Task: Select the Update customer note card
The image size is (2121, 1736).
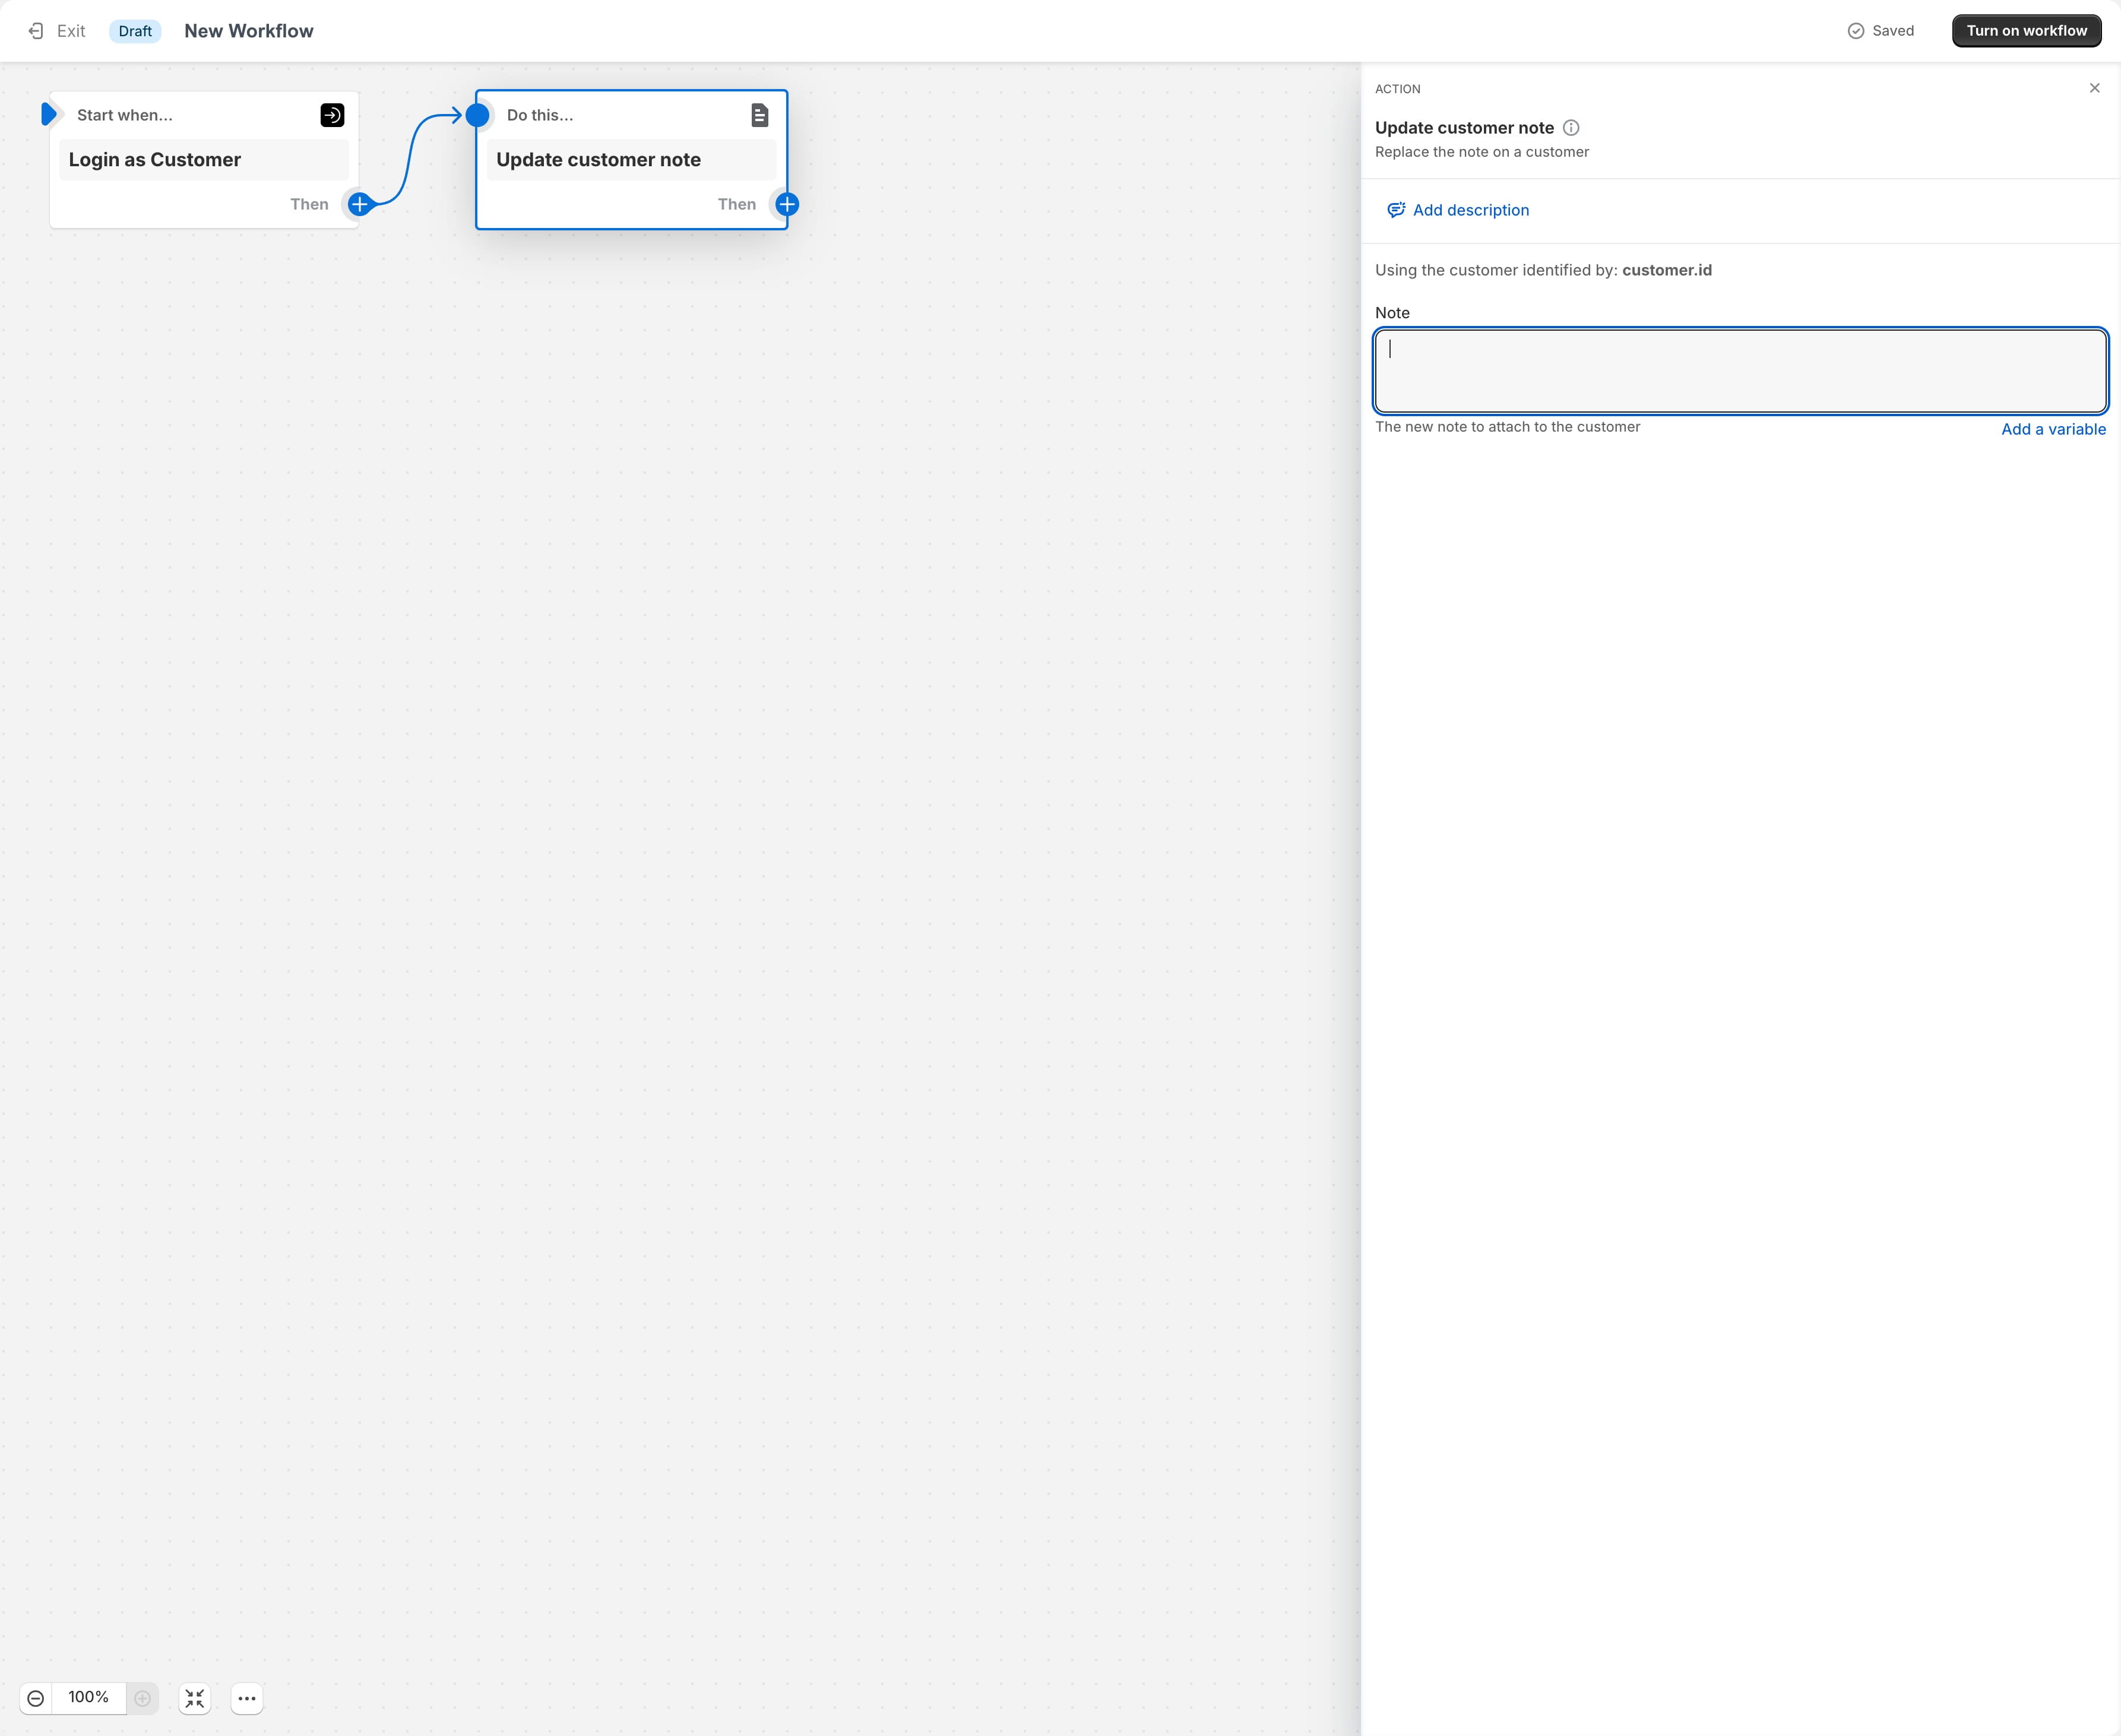Action: point(630,159)
